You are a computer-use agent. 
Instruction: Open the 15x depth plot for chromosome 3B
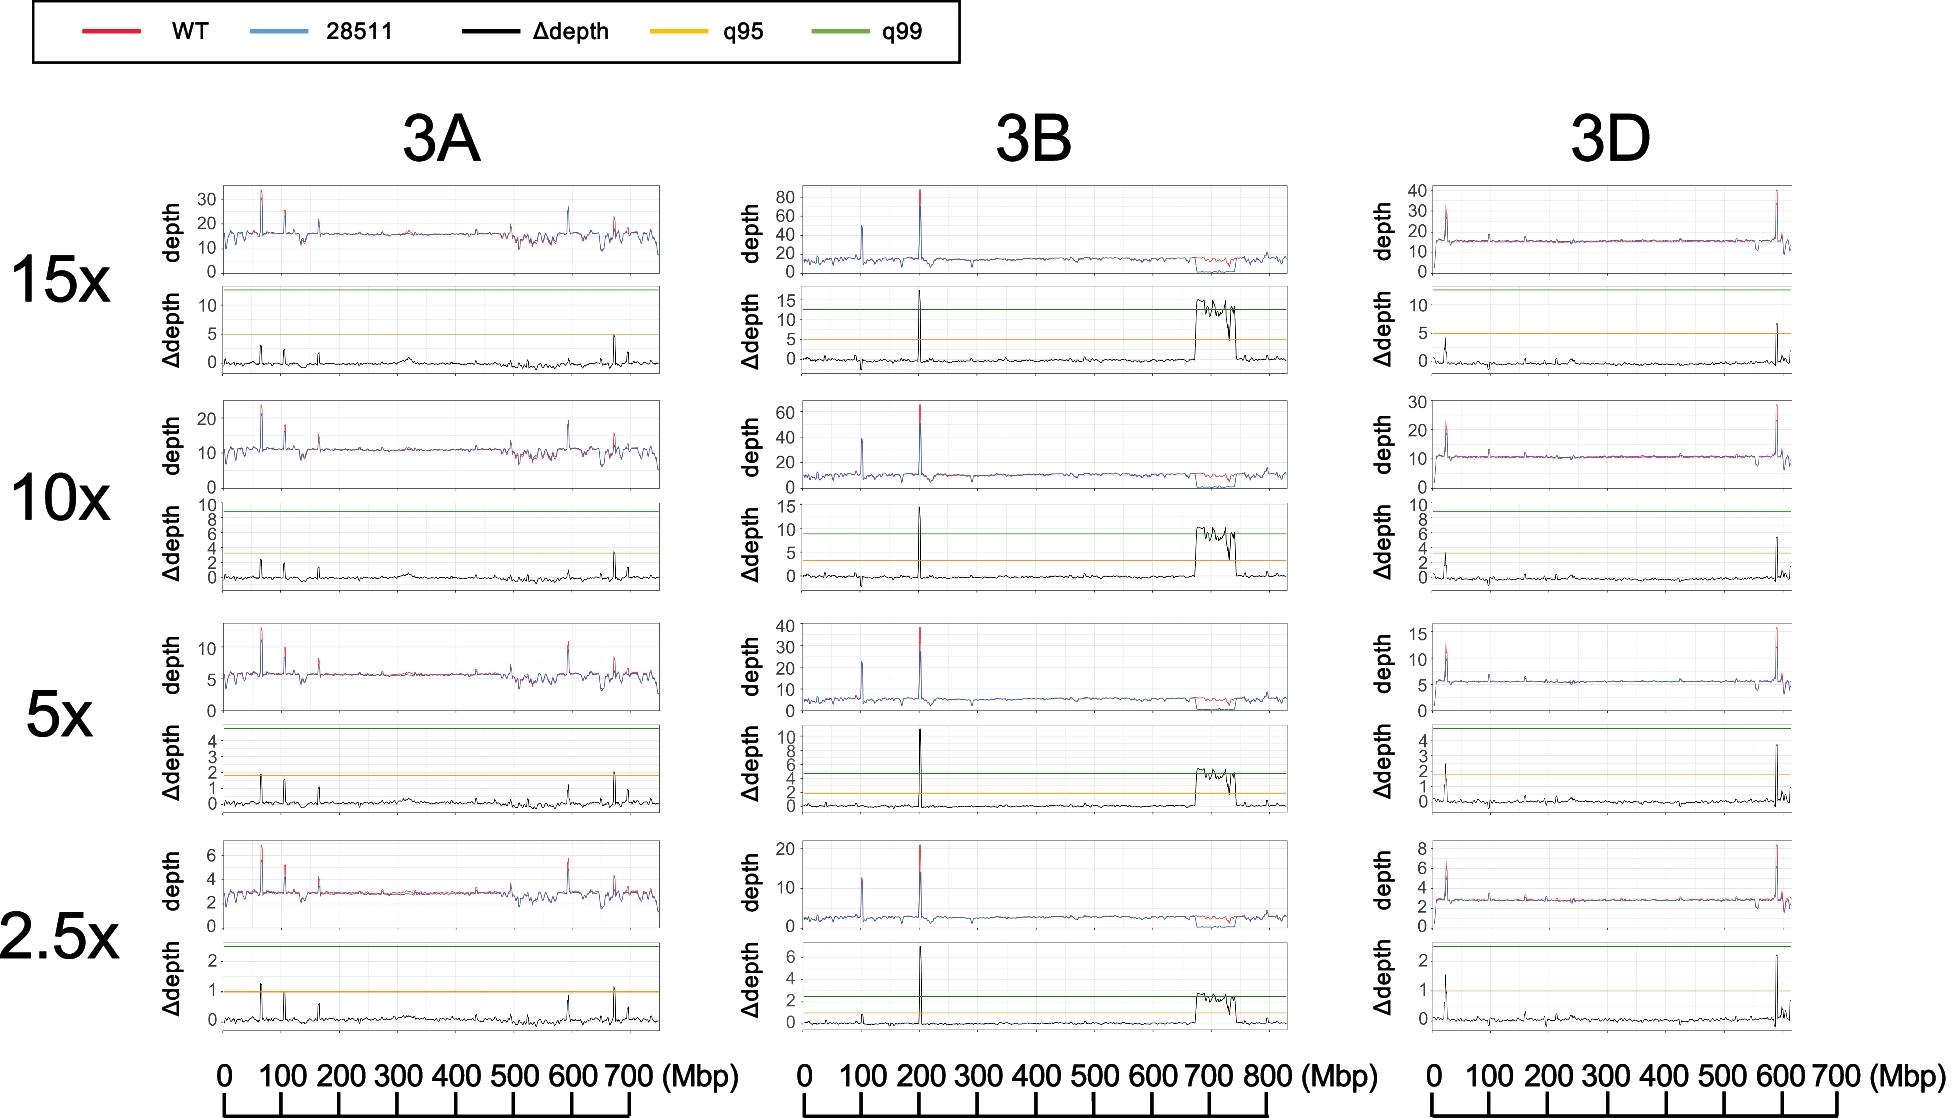click(1044, 229)
